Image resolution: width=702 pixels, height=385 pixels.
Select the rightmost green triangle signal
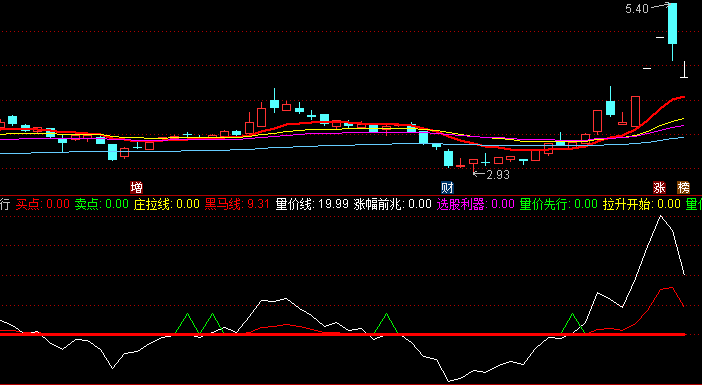point(573,323)
